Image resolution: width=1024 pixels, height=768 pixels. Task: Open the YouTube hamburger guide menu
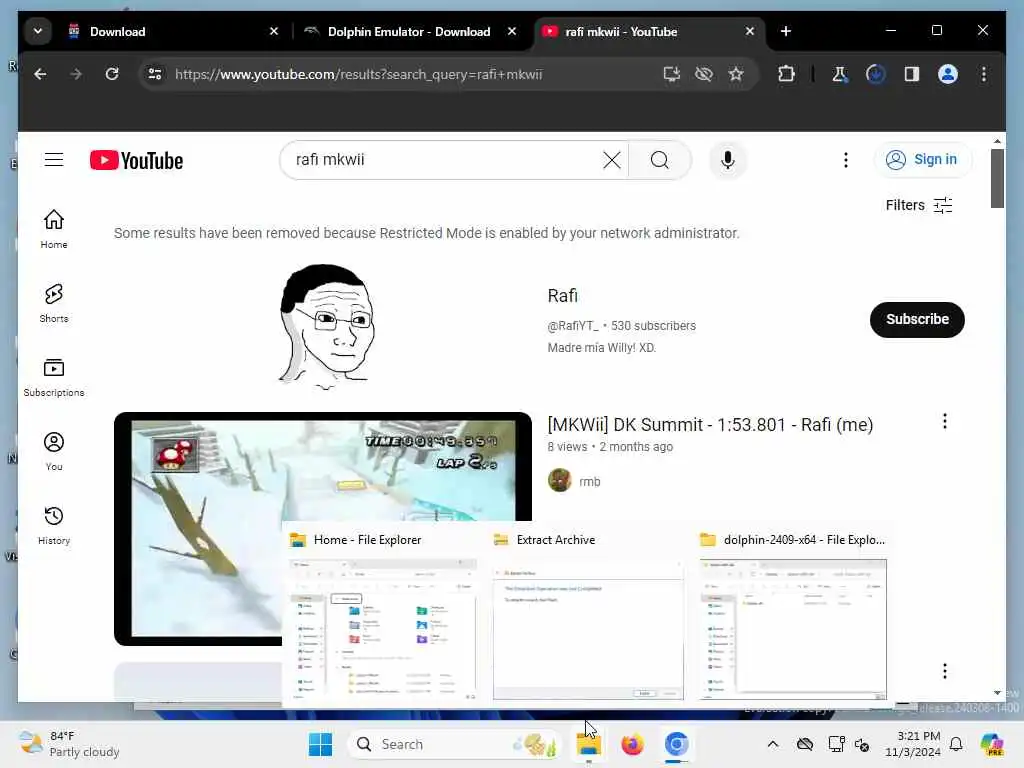pos(54,160)
